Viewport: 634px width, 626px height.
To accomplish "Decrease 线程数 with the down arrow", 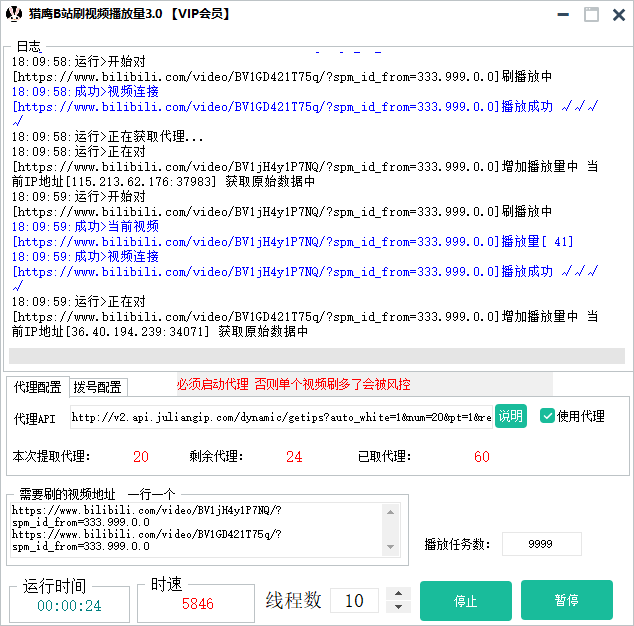I will point(398,607).
